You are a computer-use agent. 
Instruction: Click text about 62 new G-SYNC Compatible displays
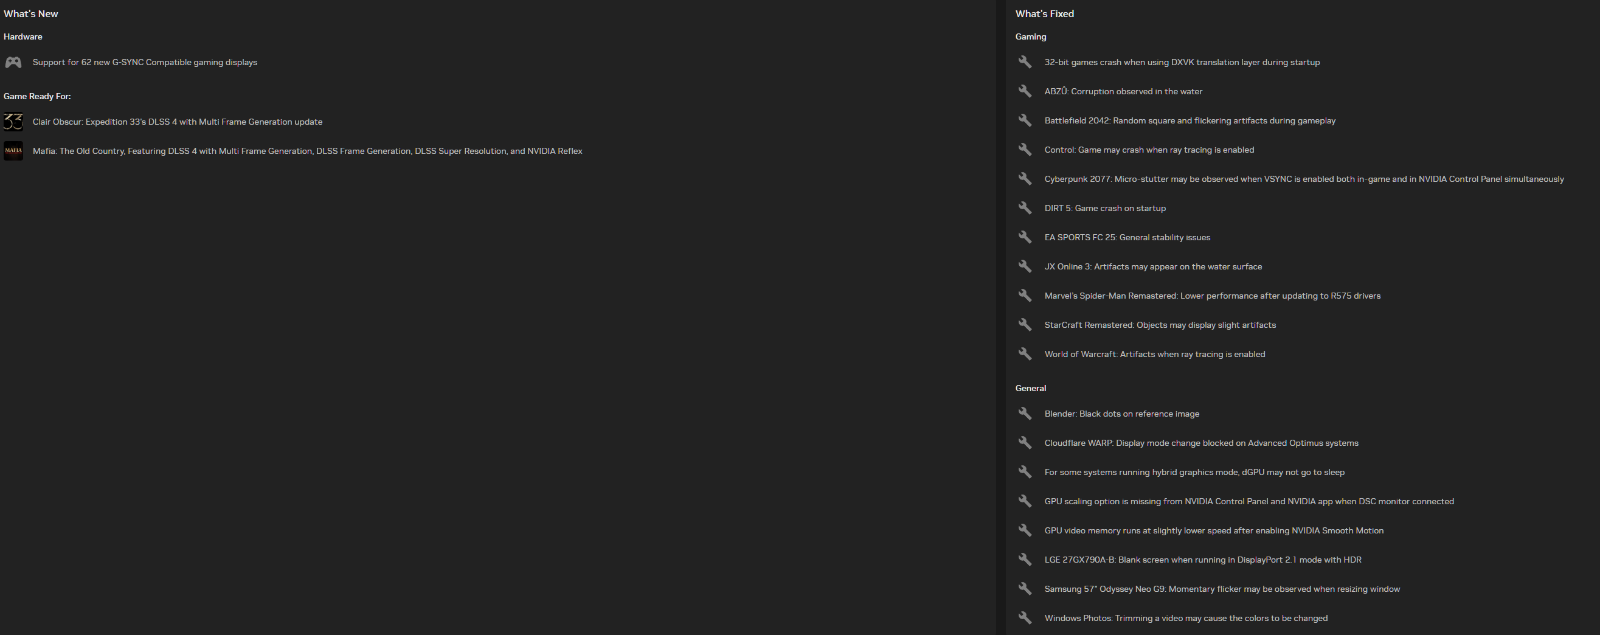pos(145,62)
